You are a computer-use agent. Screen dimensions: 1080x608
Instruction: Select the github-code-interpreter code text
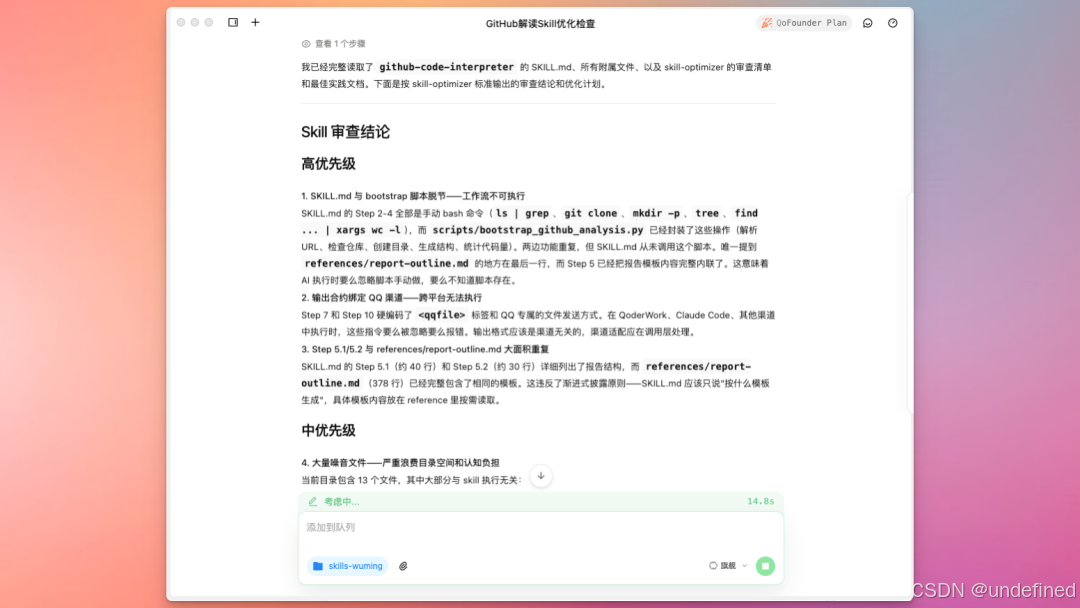tap(446, 67)
